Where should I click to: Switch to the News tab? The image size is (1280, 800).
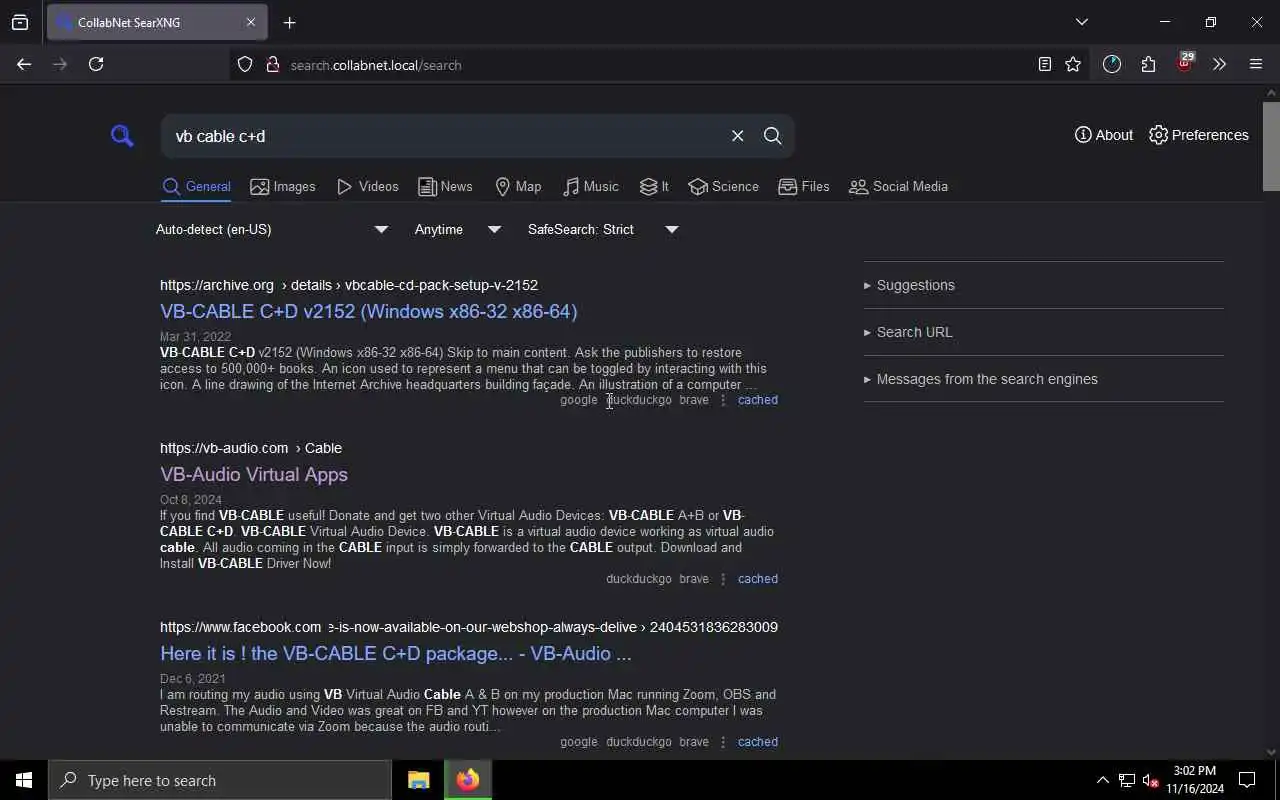point(445,187)
